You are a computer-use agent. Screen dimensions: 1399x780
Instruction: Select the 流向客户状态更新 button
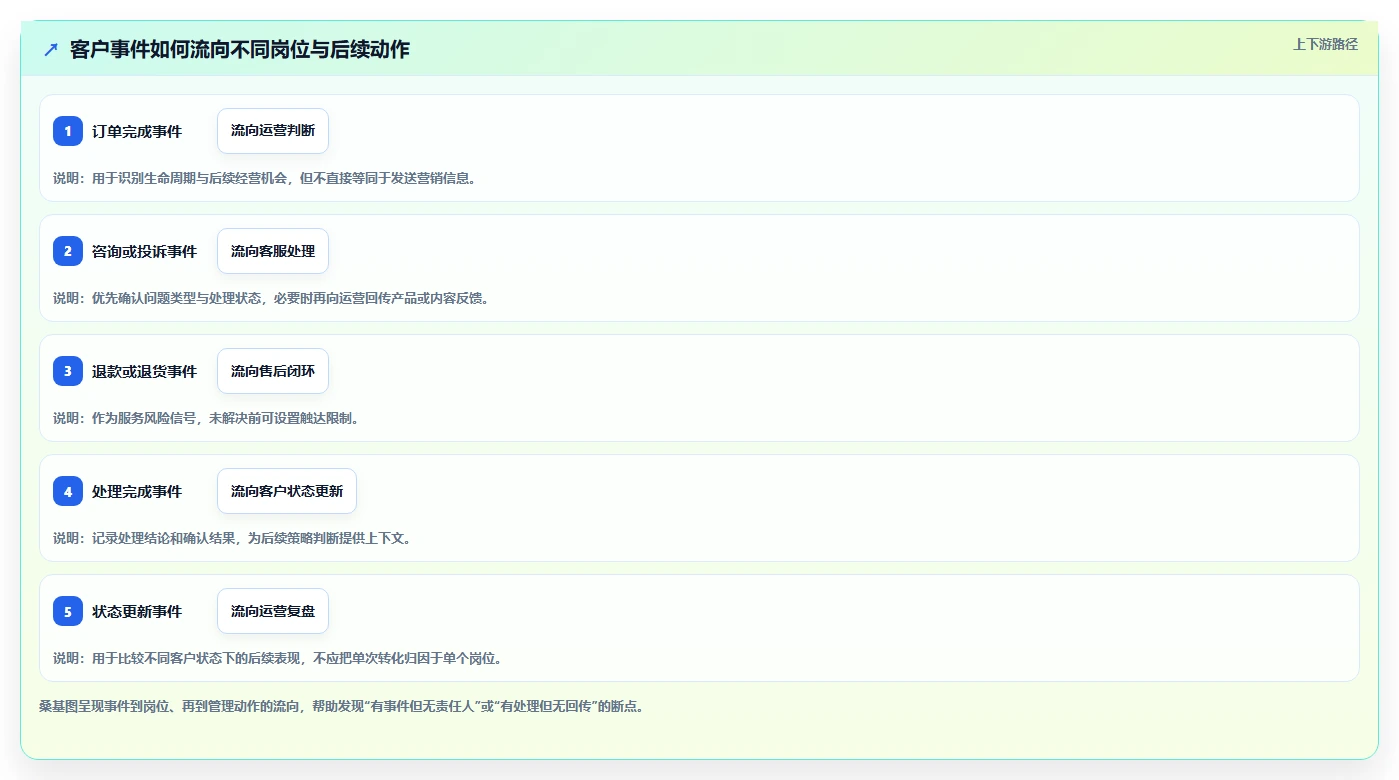pos(287,491)
